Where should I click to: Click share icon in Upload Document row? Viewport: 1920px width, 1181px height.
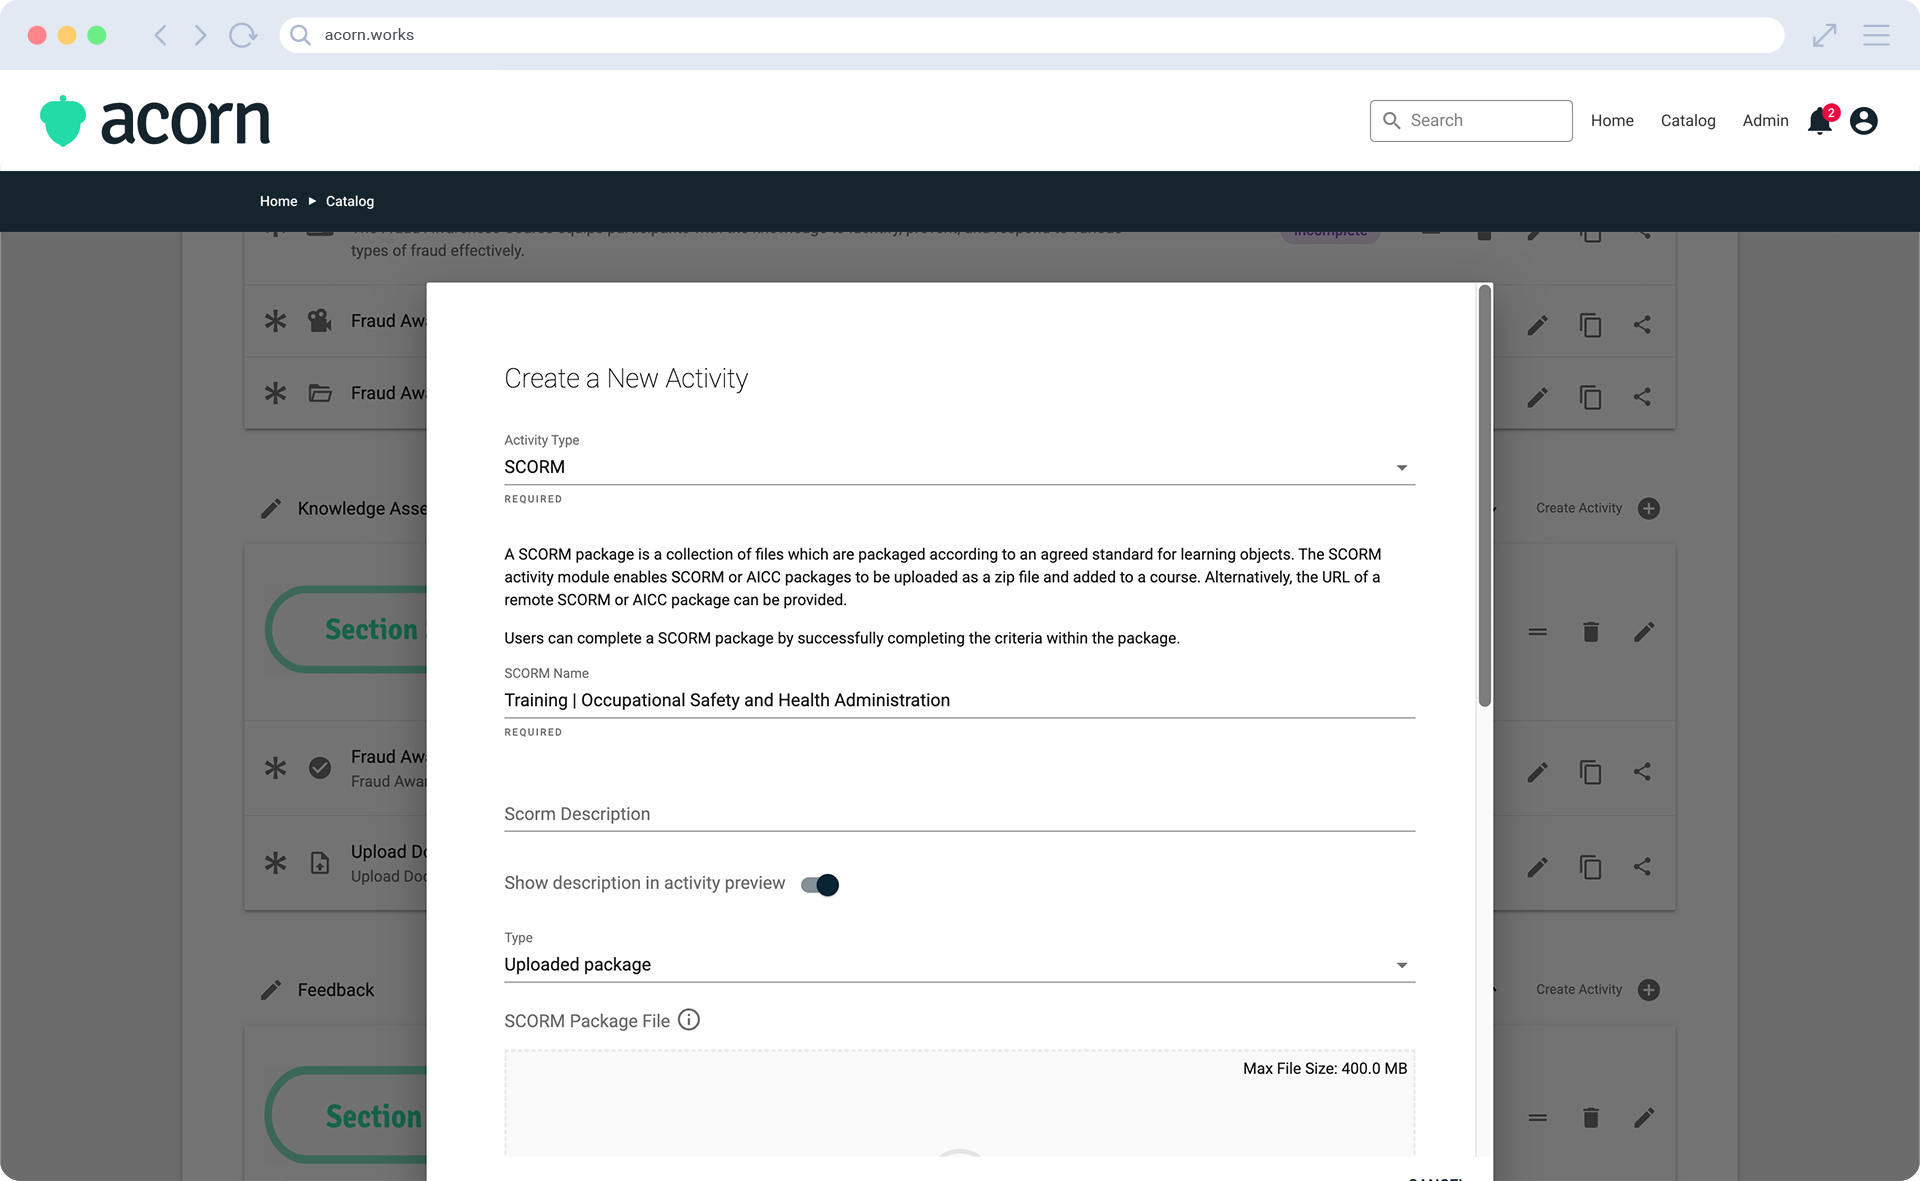click(x=1642, y=867)
